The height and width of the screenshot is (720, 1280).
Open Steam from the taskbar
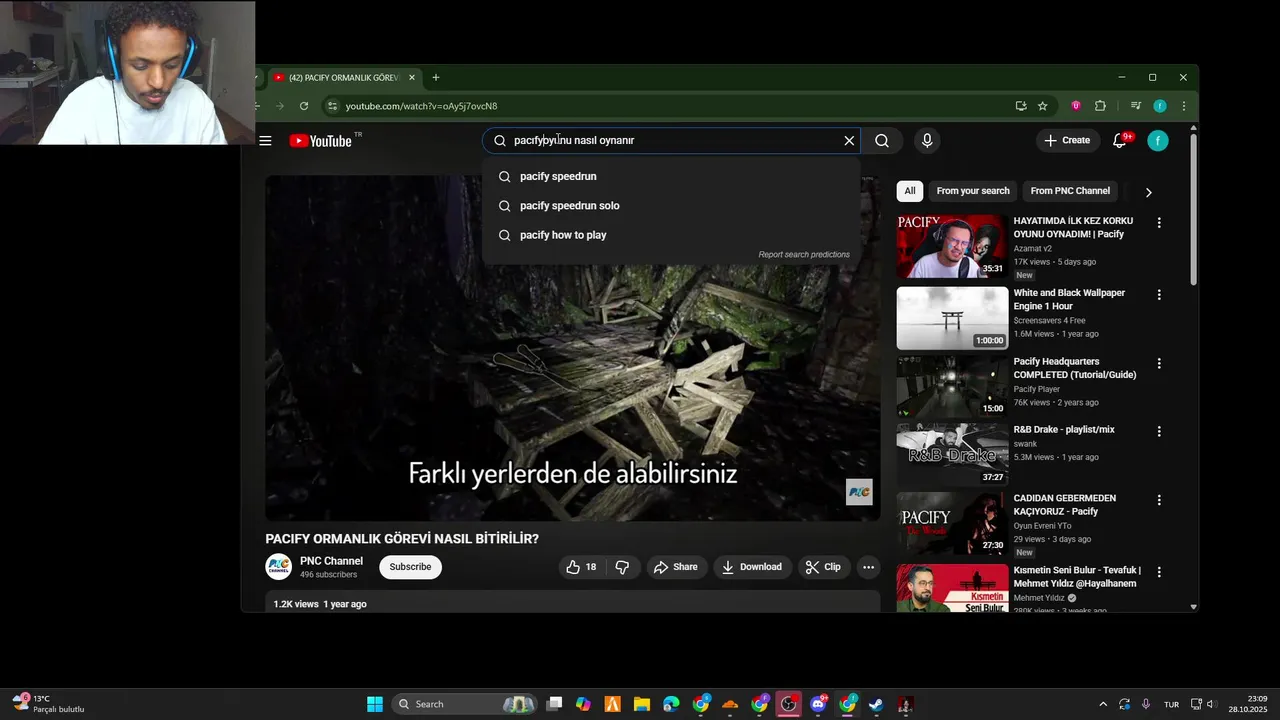876,704
